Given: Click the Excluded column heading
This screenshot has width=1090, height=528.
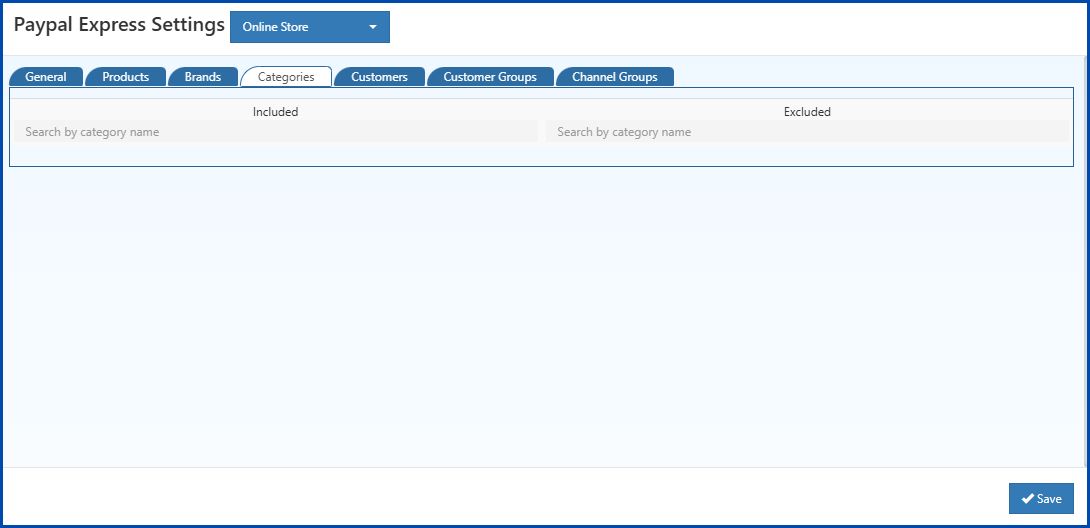Looking at the screenshot, I should [807, 112].
